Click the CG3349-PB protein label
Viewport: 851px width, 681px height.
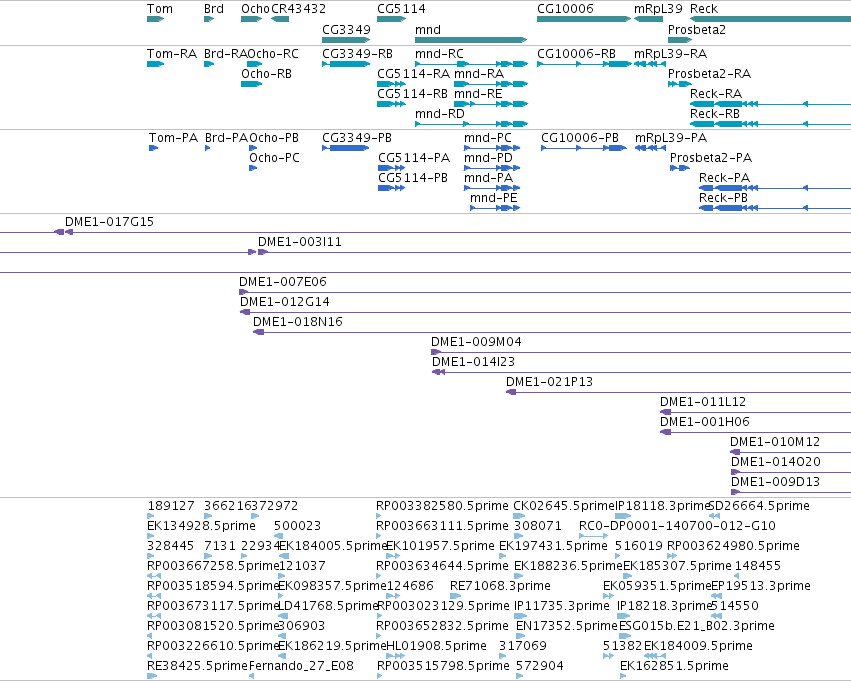coord(357,138)
